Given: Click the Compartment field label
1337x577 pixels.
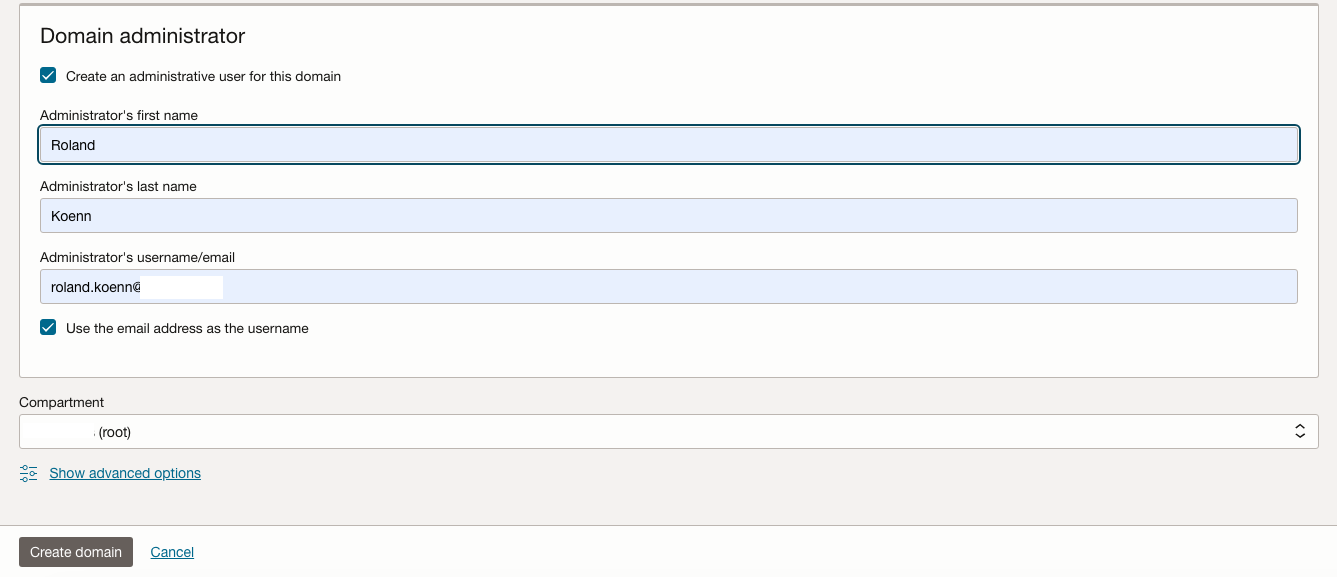Looking at the screenshot, I should pyautogui.click(x=61, y=402).
